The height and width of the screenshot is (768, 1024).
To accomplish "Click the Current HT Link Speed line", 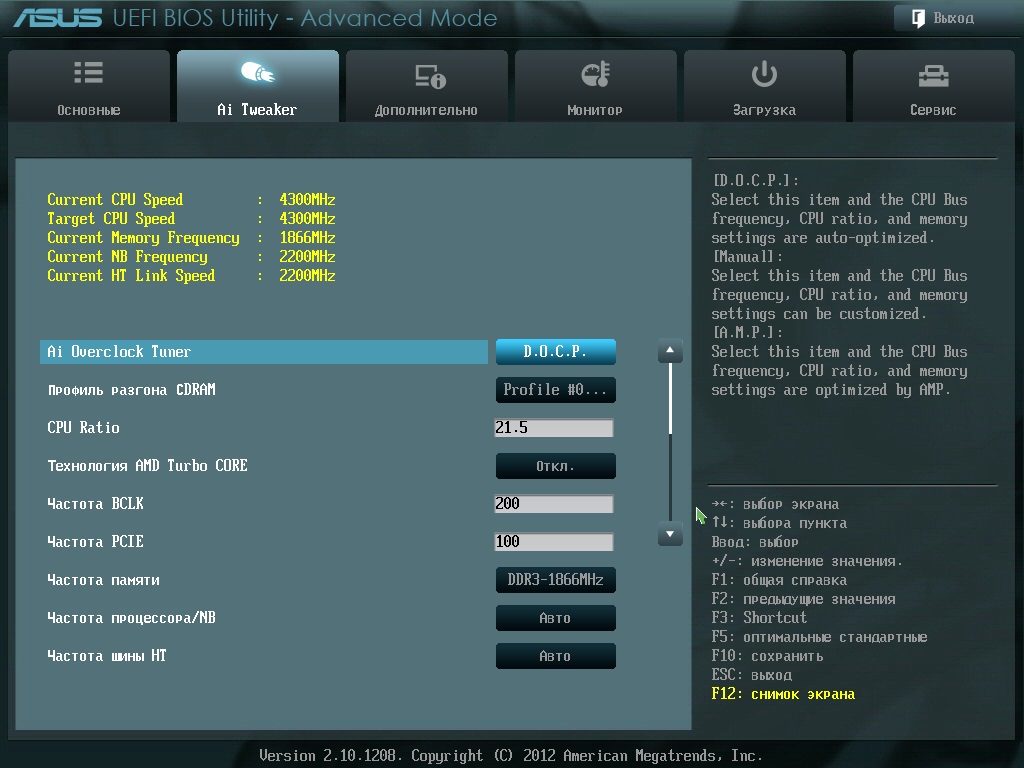I will click(191, 275).
